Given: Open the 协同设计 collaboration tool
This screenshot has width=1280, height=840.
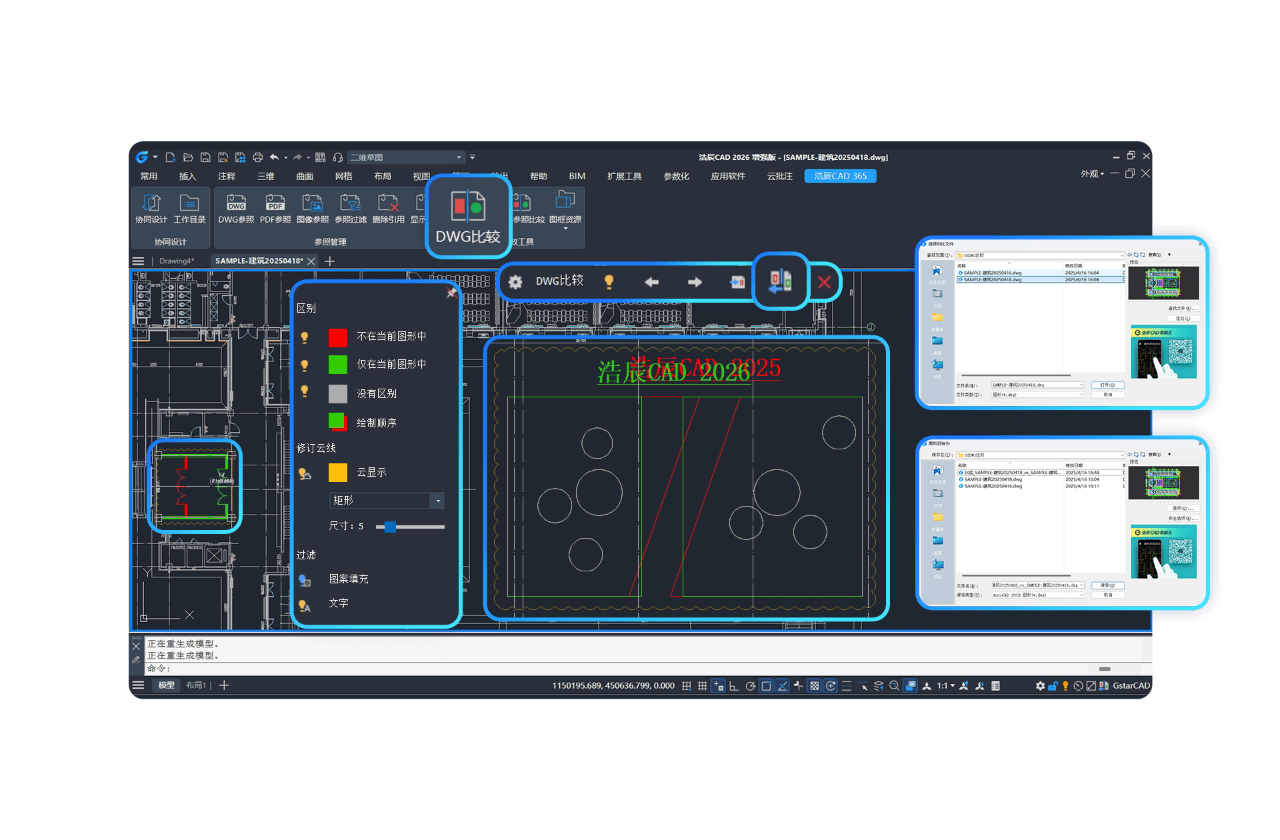Looking at the screenshot, I should tap(151, 208).
